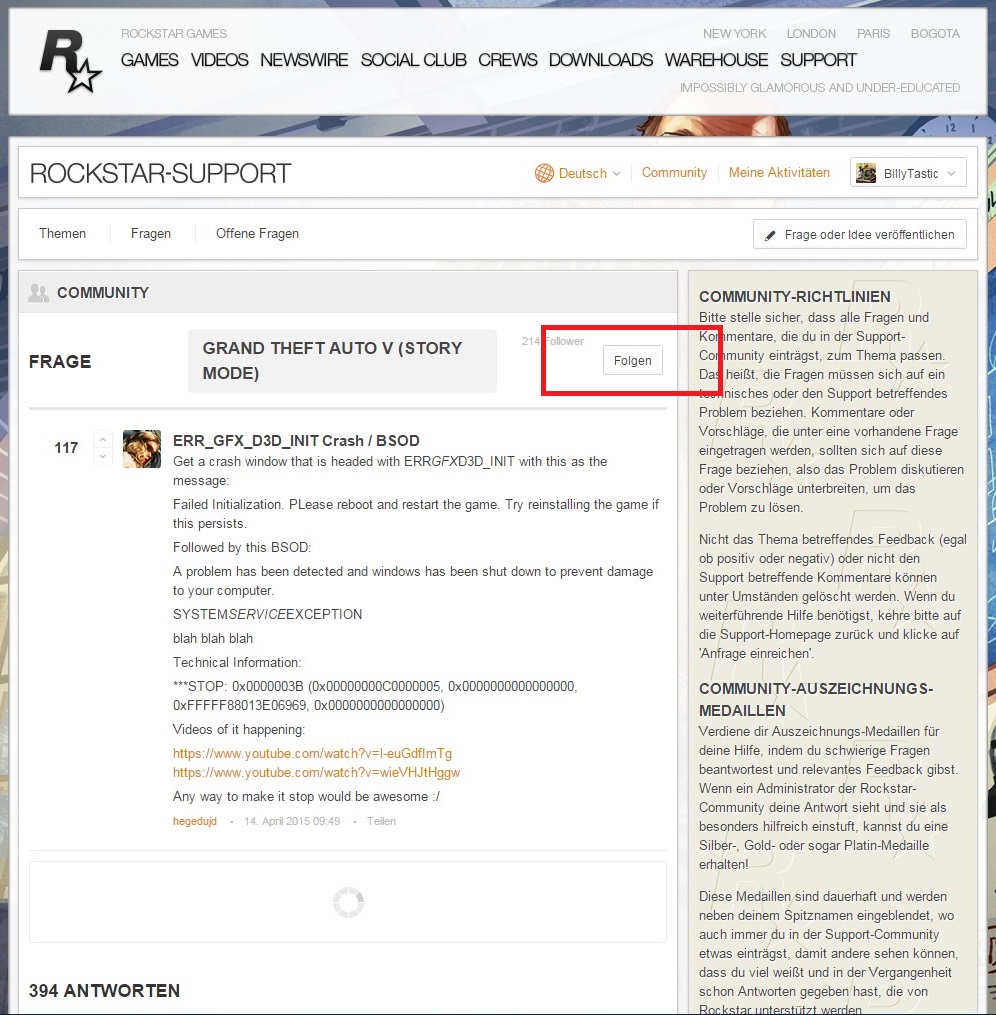Screen dimensions: 996x1015
Task: Click BOGOTA studio link
Action: (x=935, y=34)
